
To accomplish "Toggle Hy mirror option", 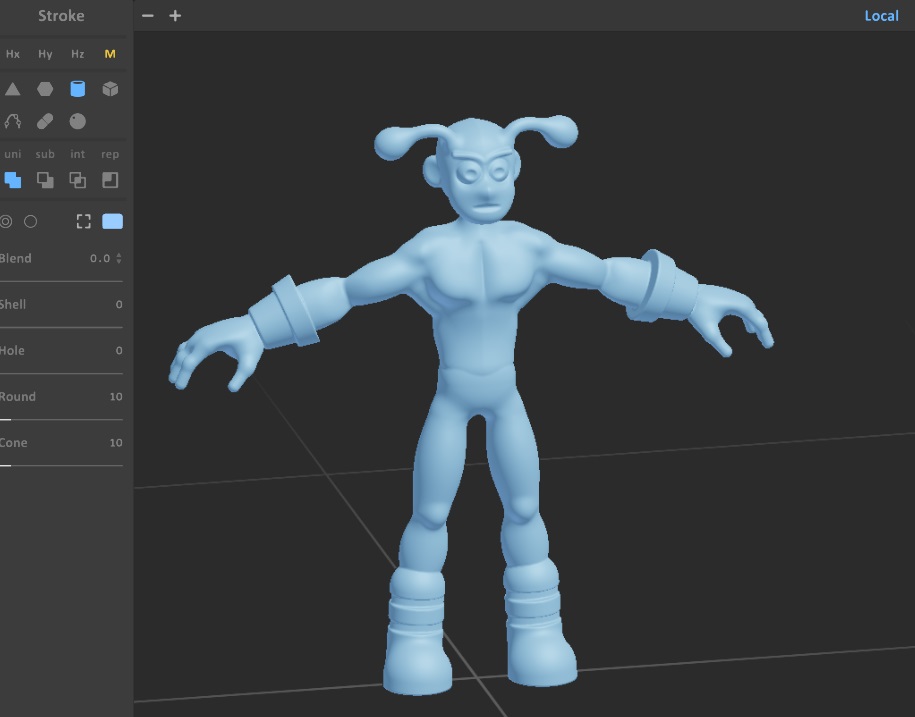I will [45, 54].
